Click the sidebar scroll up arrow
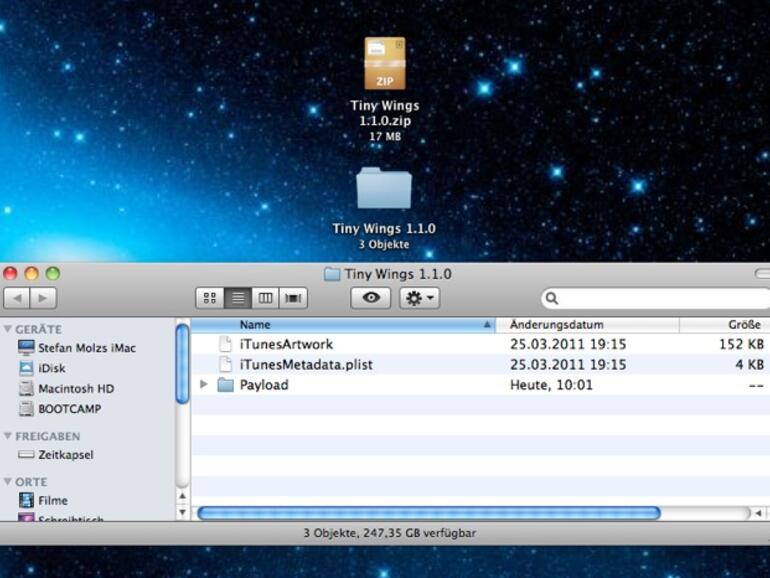Image resolution: width=770 pixels, height=578 pixels. point(182,496)
